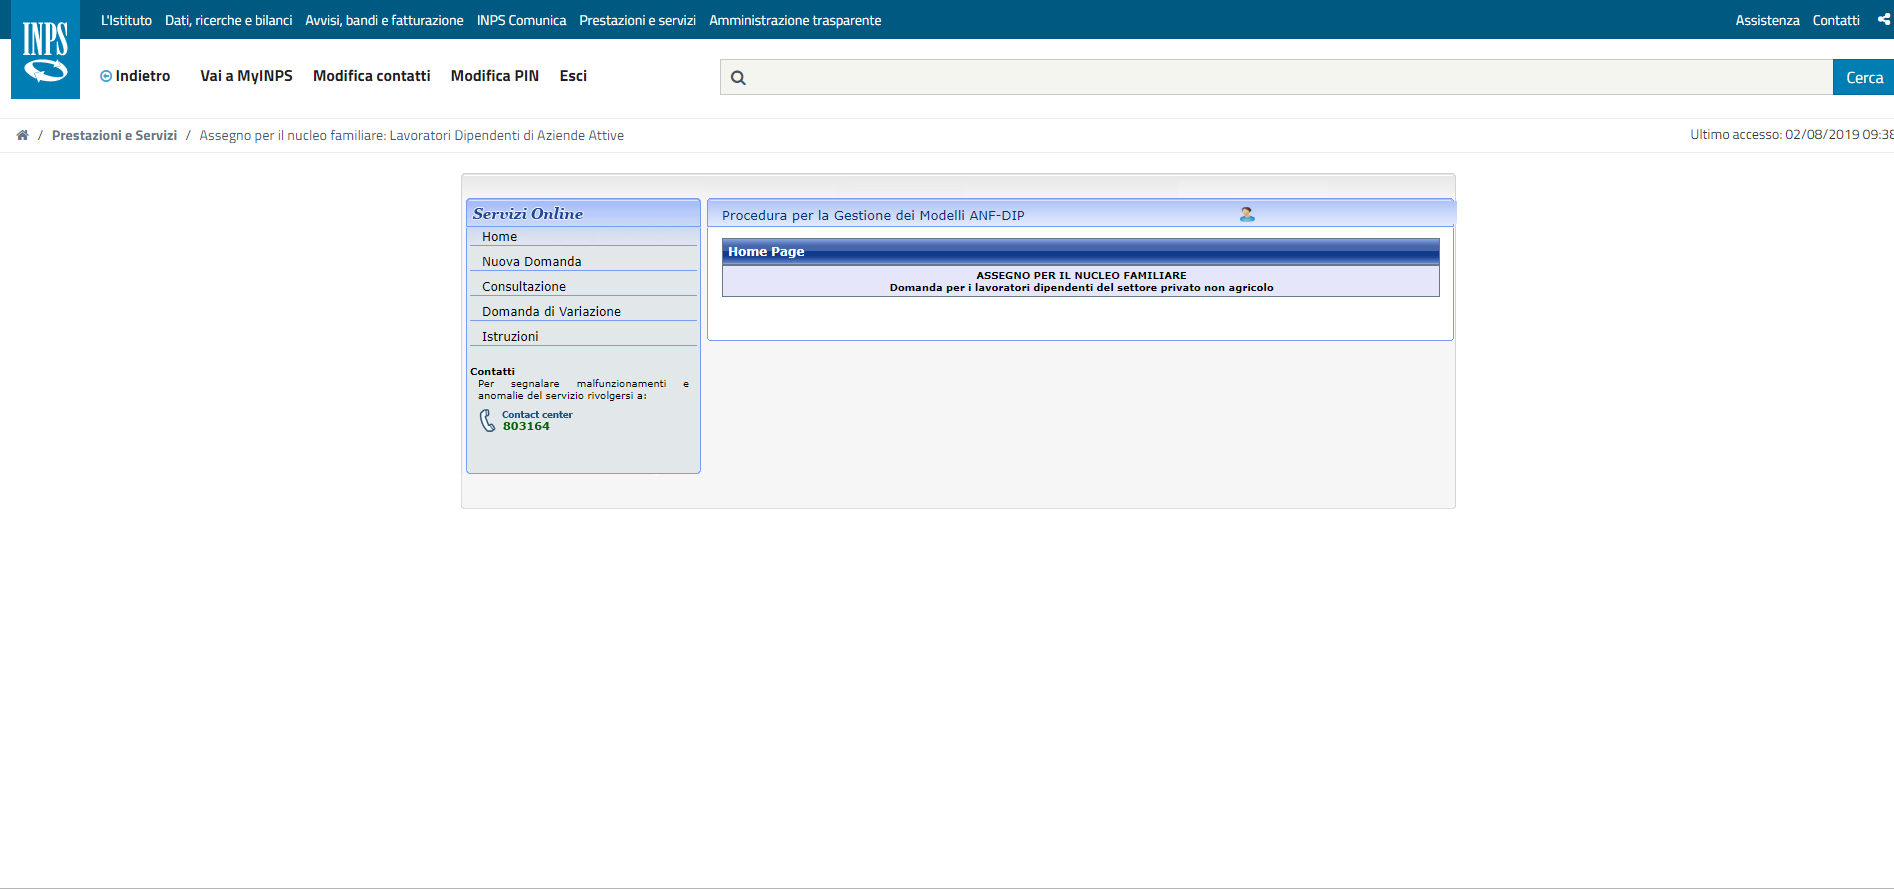Image resolution: width=1894 pixels, height=890 pixels.
Task: Click the user profile icon in the procedure header
Action: pos(1247,214)
